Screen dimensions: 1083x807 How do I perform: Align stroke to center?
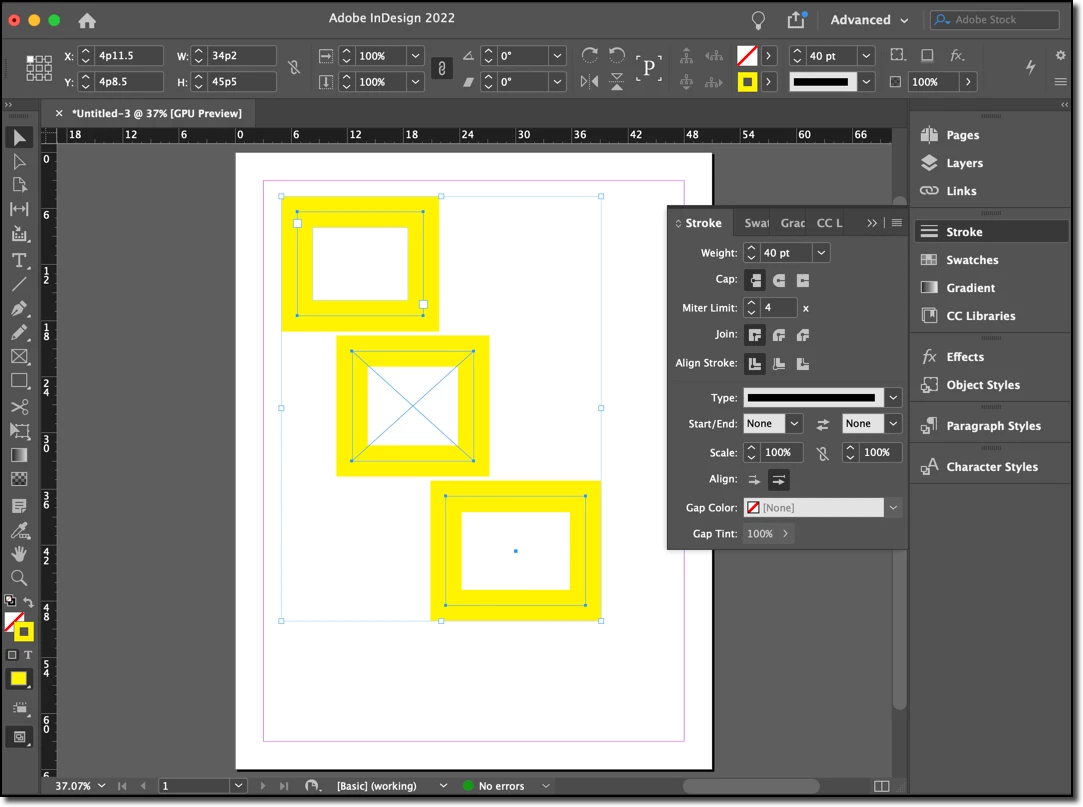point(755,363)
